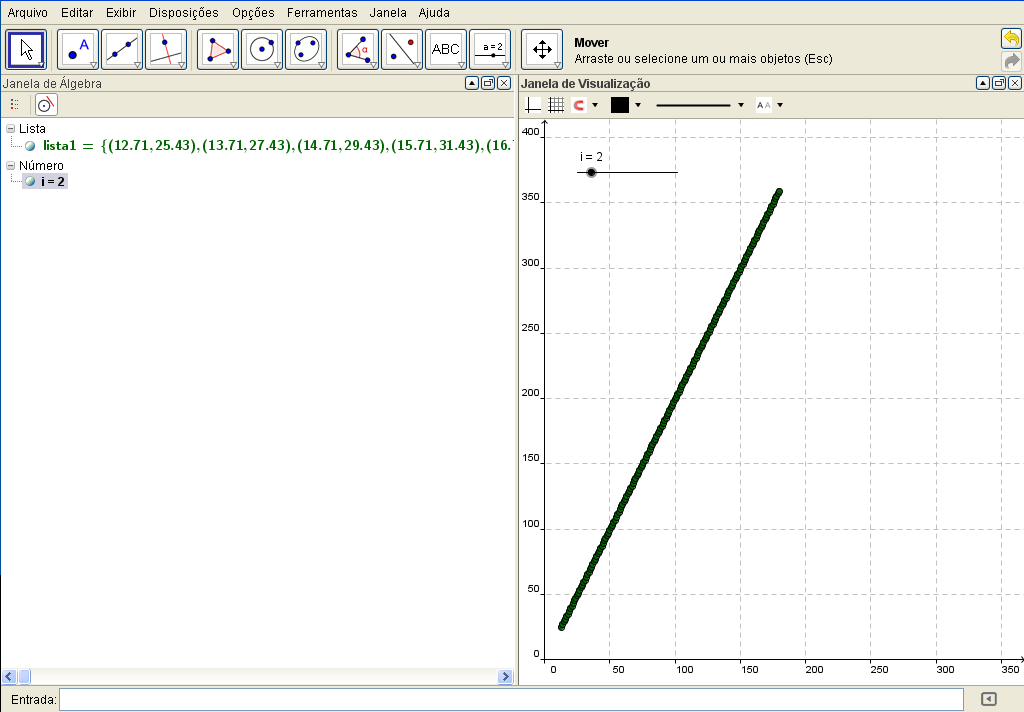Select the Angle tool
Image resolution: width=1024 pixels, height=712 pixels.
pos(358,49)
